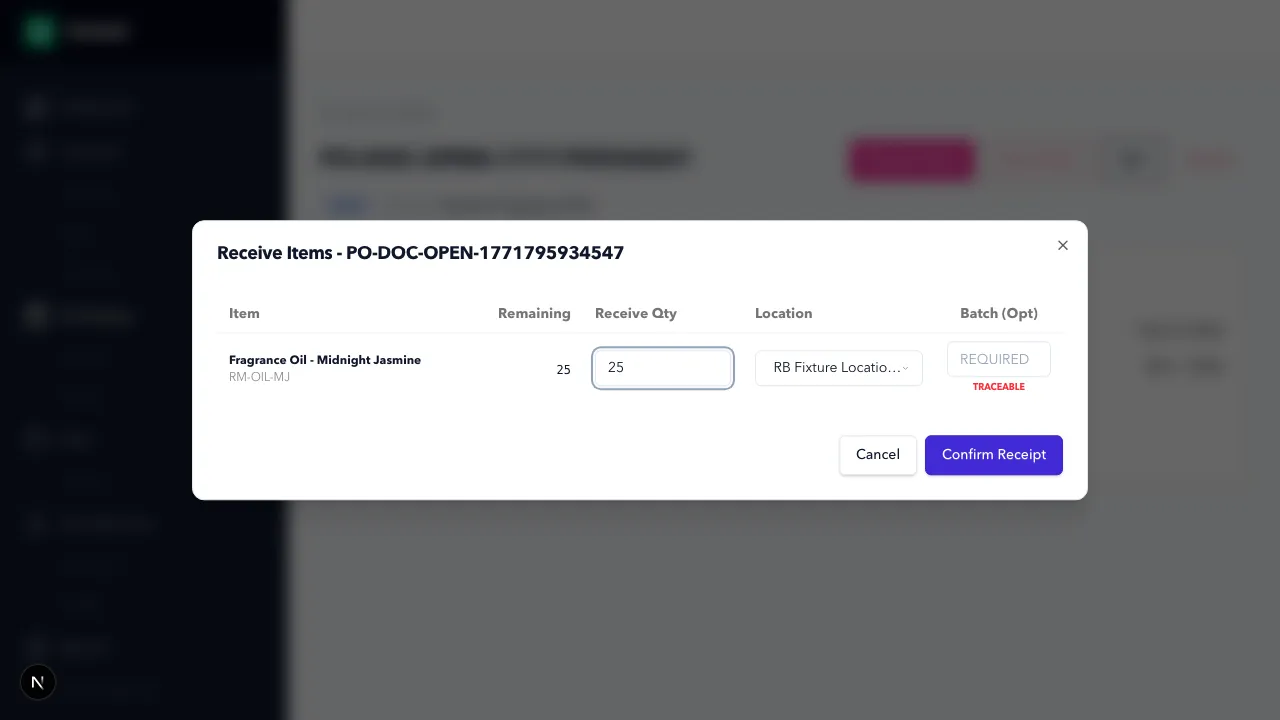Select the Receive Qty field showing 25
Viewport: 1280px width, 720px height.
pos(662,368)
